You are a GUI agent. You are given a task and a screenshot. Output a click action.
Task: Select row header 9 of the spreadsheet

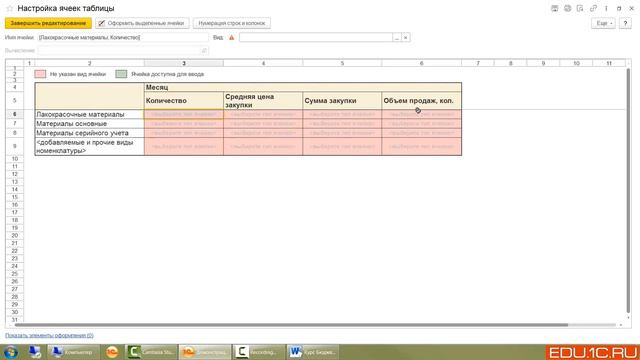pyautogui.click(x=15, y=147)
